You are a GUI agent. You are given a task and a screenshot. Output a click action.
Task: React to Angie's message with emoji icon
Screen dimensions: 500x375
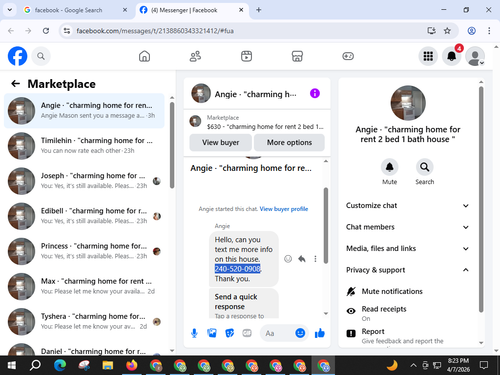[288, 259]
